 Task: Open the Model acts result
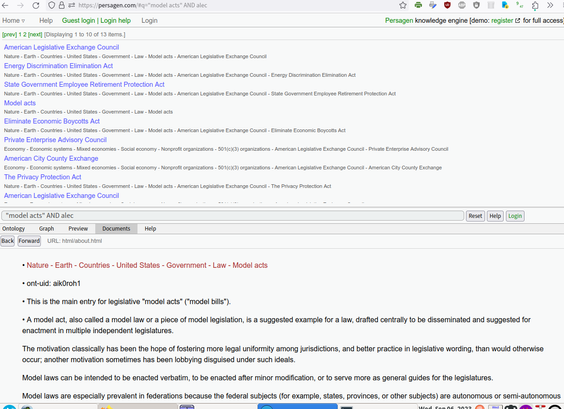pyautogui.click(x=20, y=103)
